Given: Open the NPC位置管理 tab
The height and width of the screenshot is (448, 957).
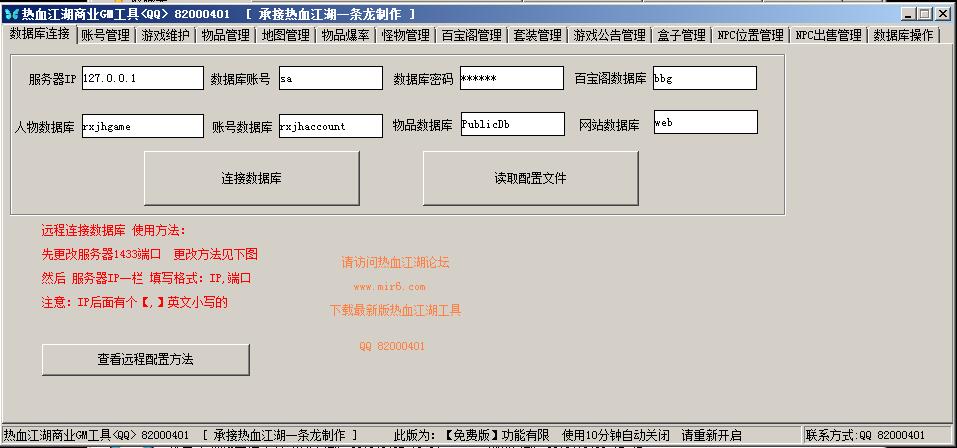Looking at the screenshot, I should tap(750, 36).
